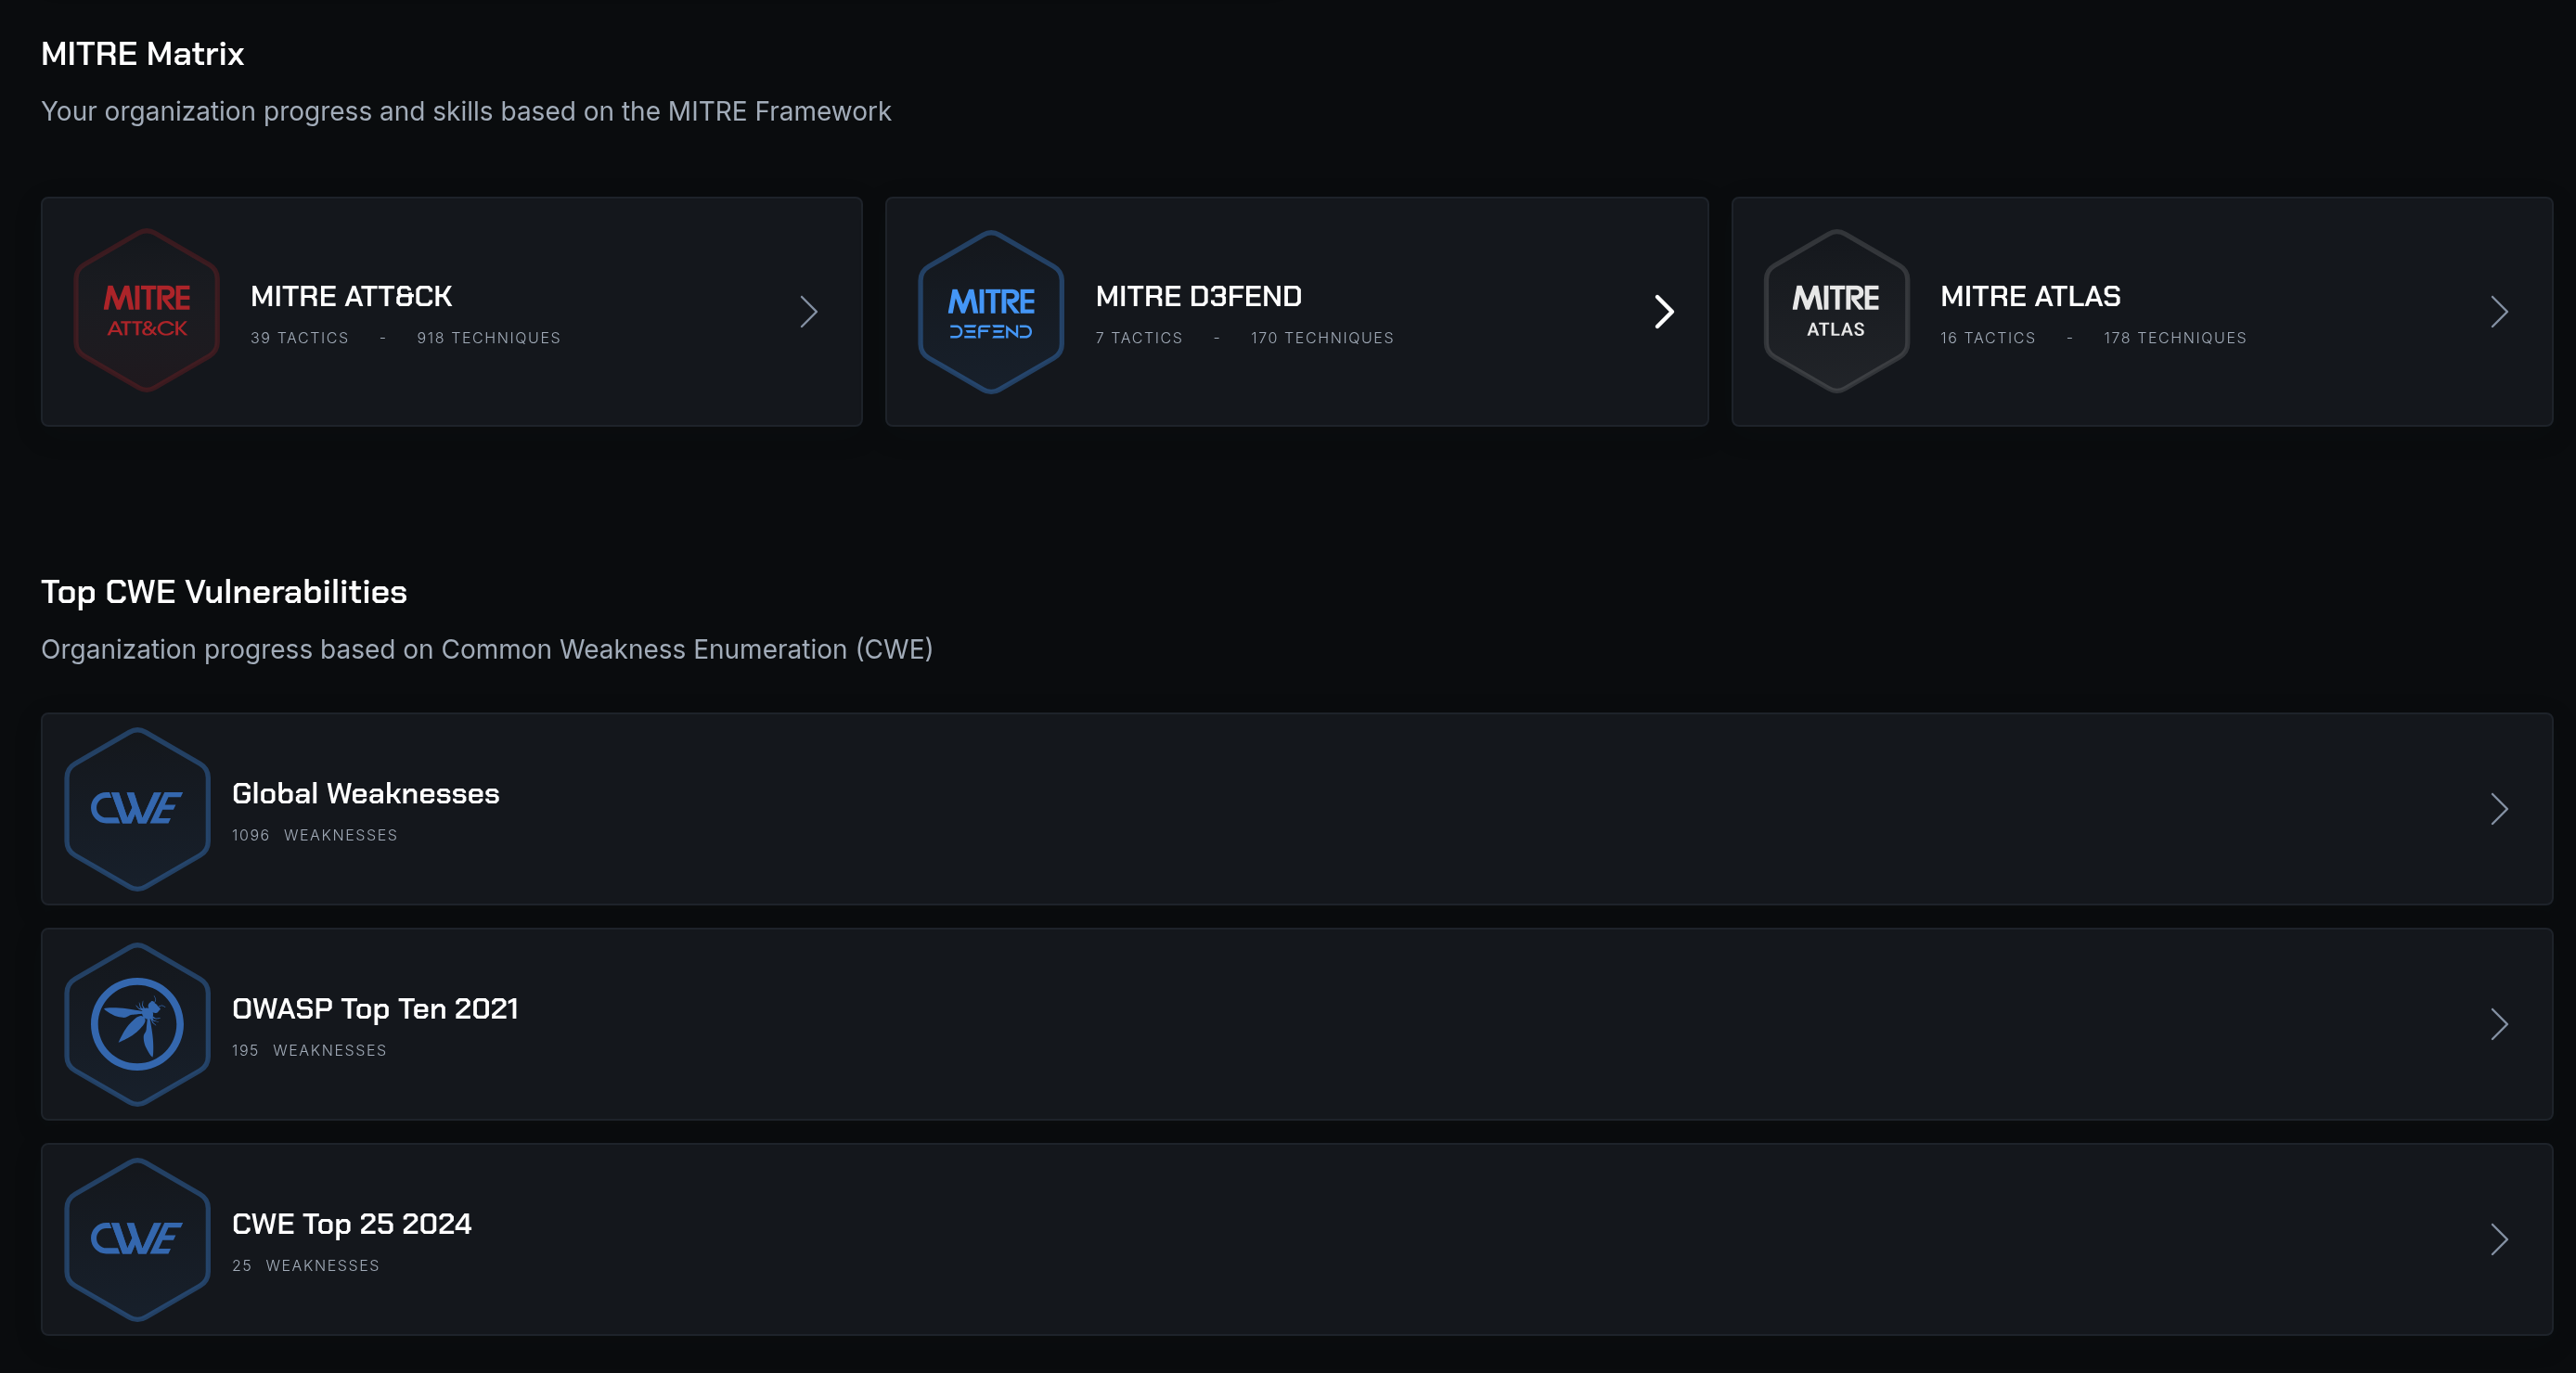Click the '178 TECHNIQUES' label
This screenshot has height=1373, width=2576.
coord(2174,338)
